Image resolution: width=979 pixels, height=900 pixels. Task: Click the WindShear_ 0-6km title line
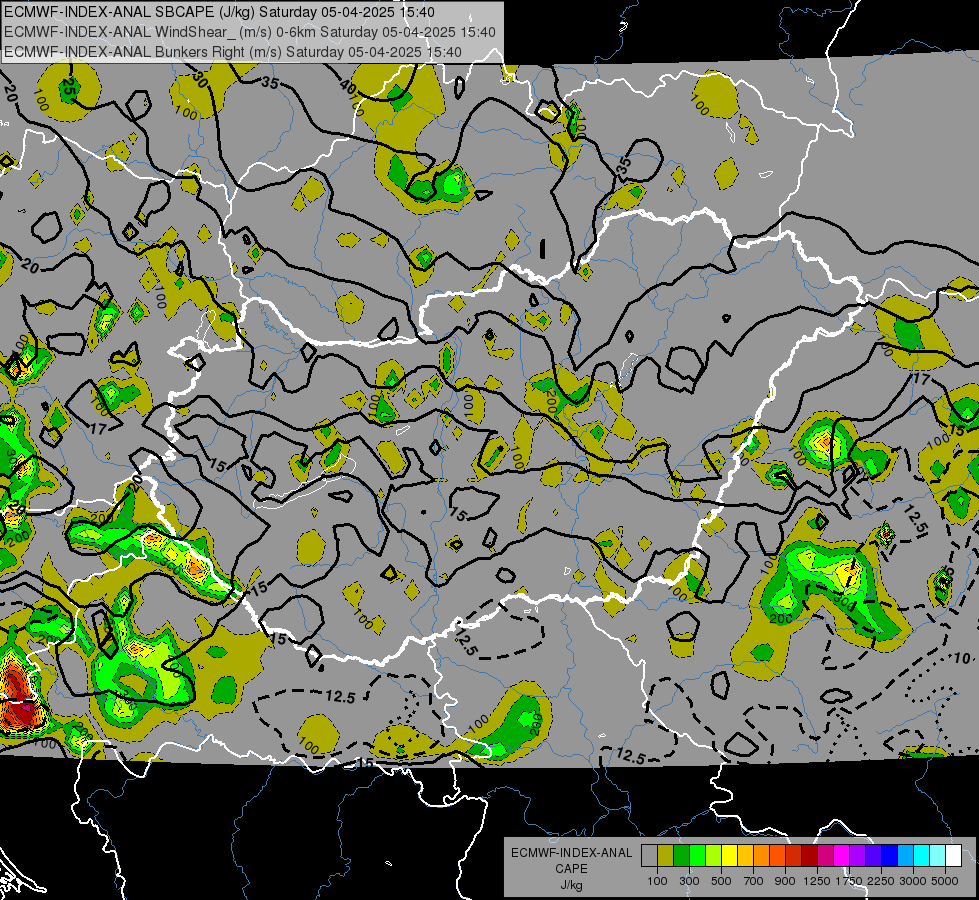tap(250, 32)
